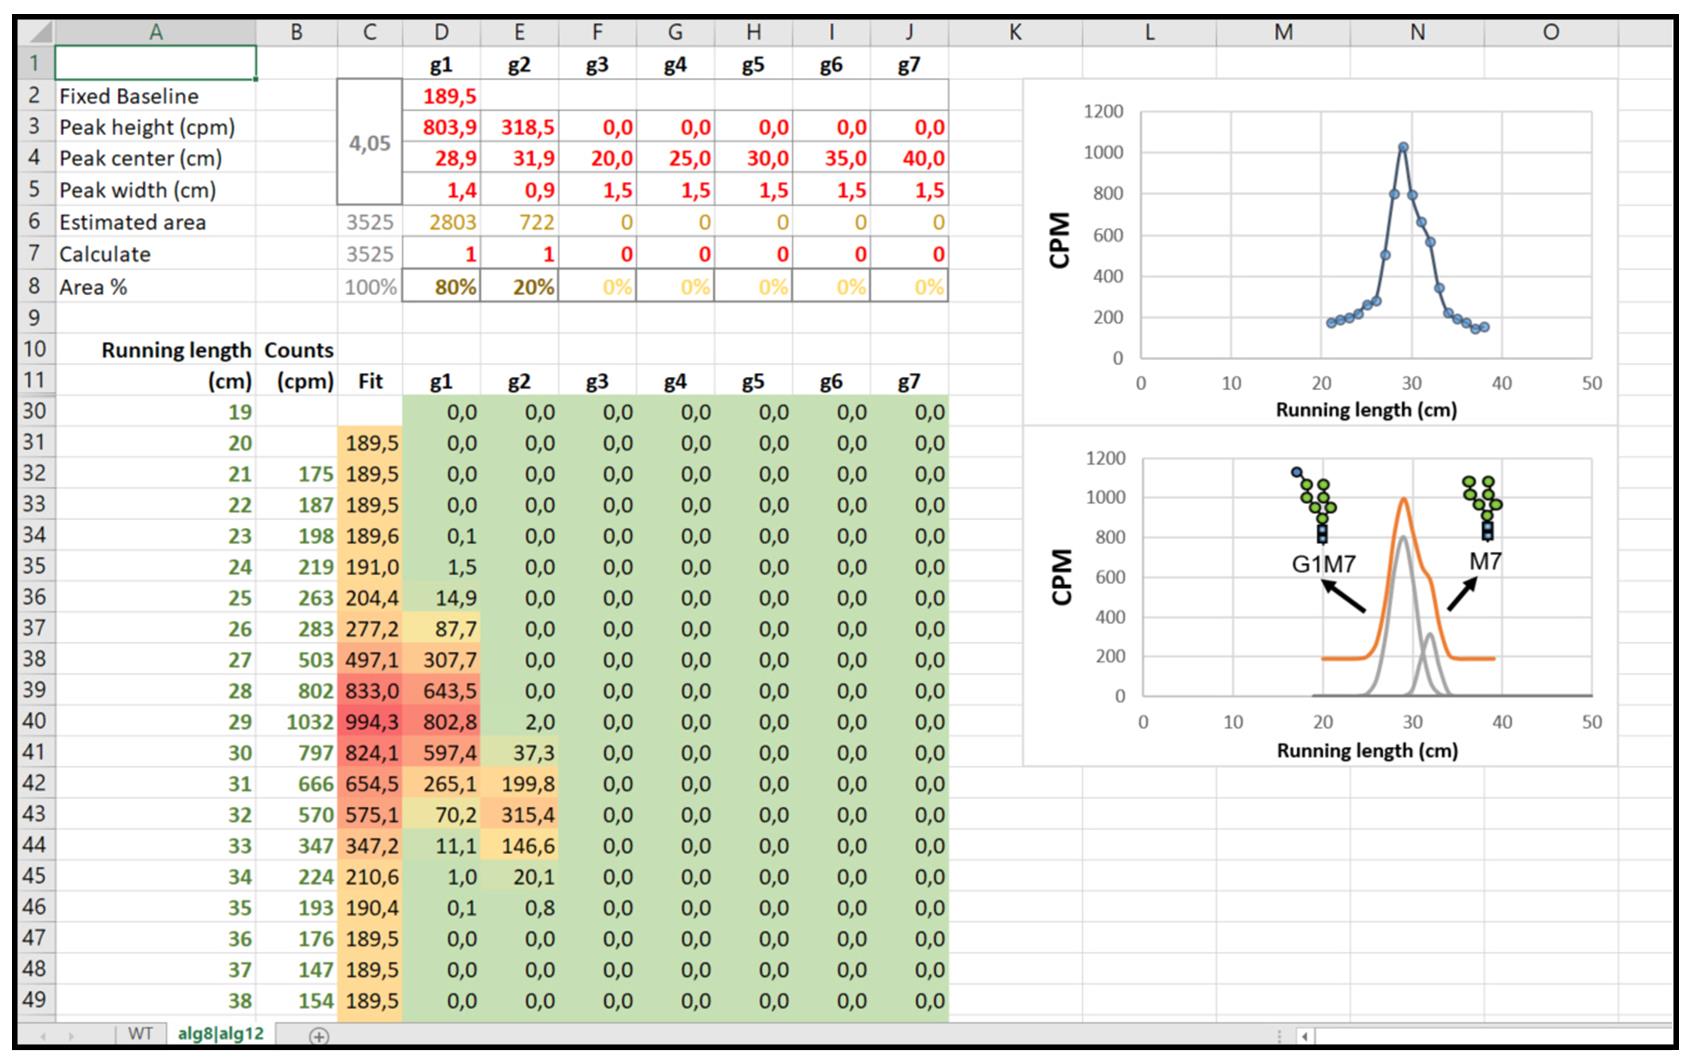Select fit value 994,3
Image resolution: width=1694 pixels, height=1061 pixels.
click(370, 721)
